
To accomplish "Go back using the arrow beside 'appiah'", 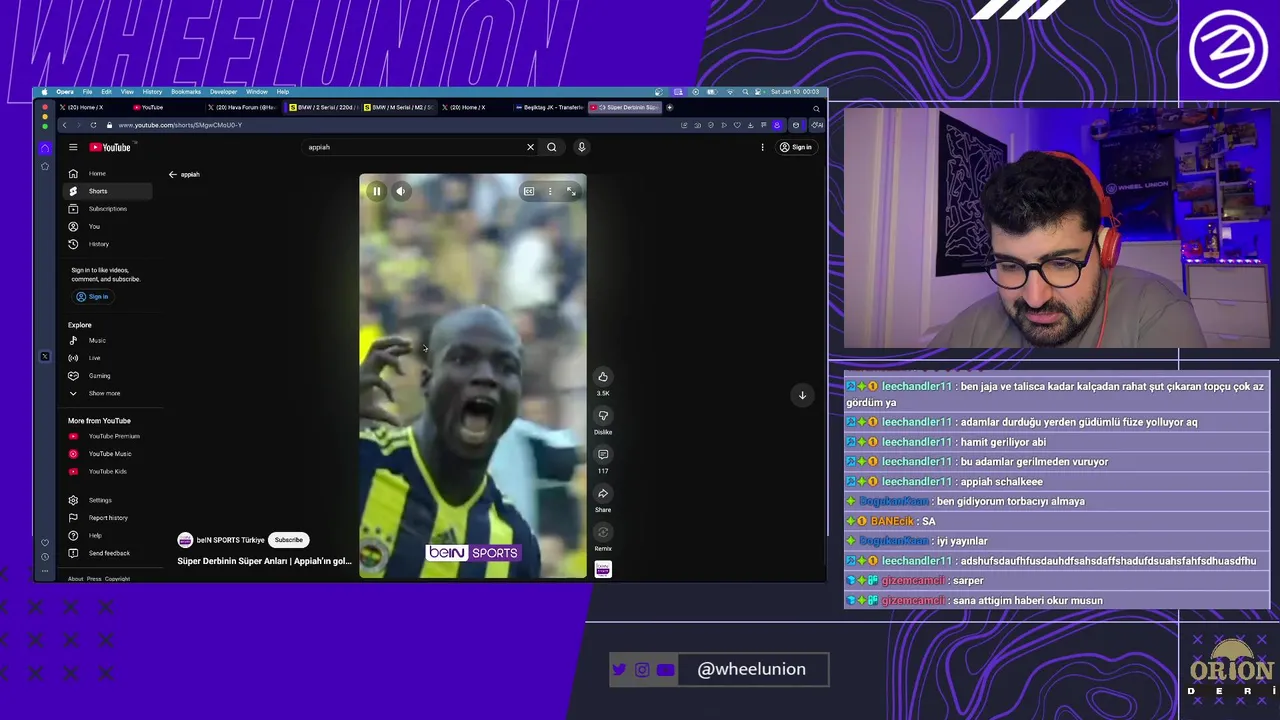I will (172, 174).
